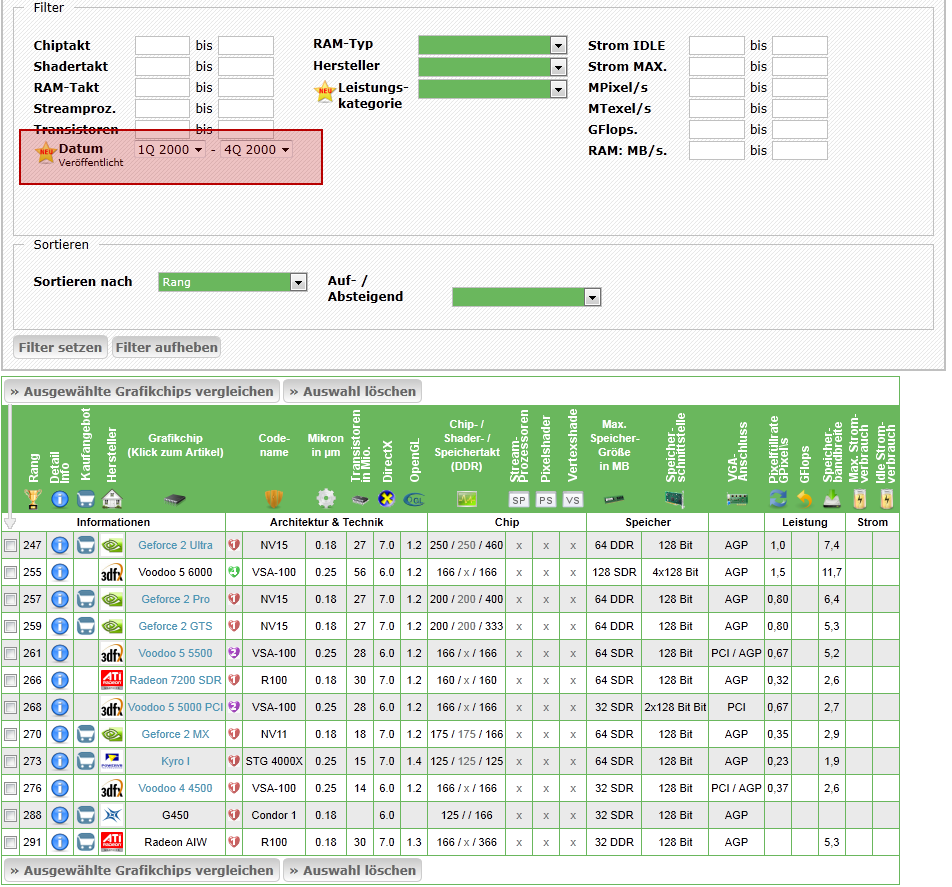The image size is (952, 887).
Task: Click the gear icon under Mikron header
Action: click(x=326, y=498)
